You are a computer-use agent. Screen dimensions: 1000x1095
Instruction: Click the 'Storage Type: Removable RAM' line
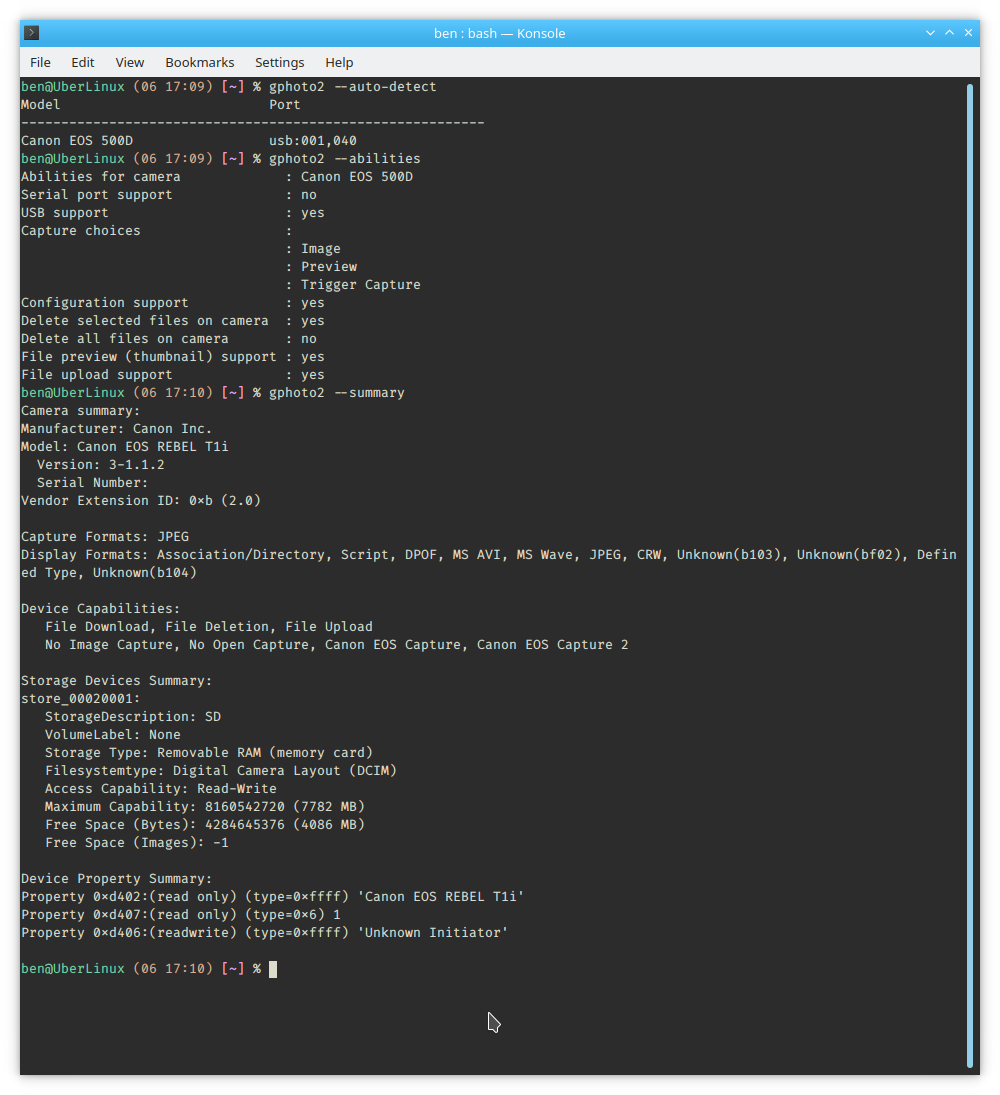[209, 753]
